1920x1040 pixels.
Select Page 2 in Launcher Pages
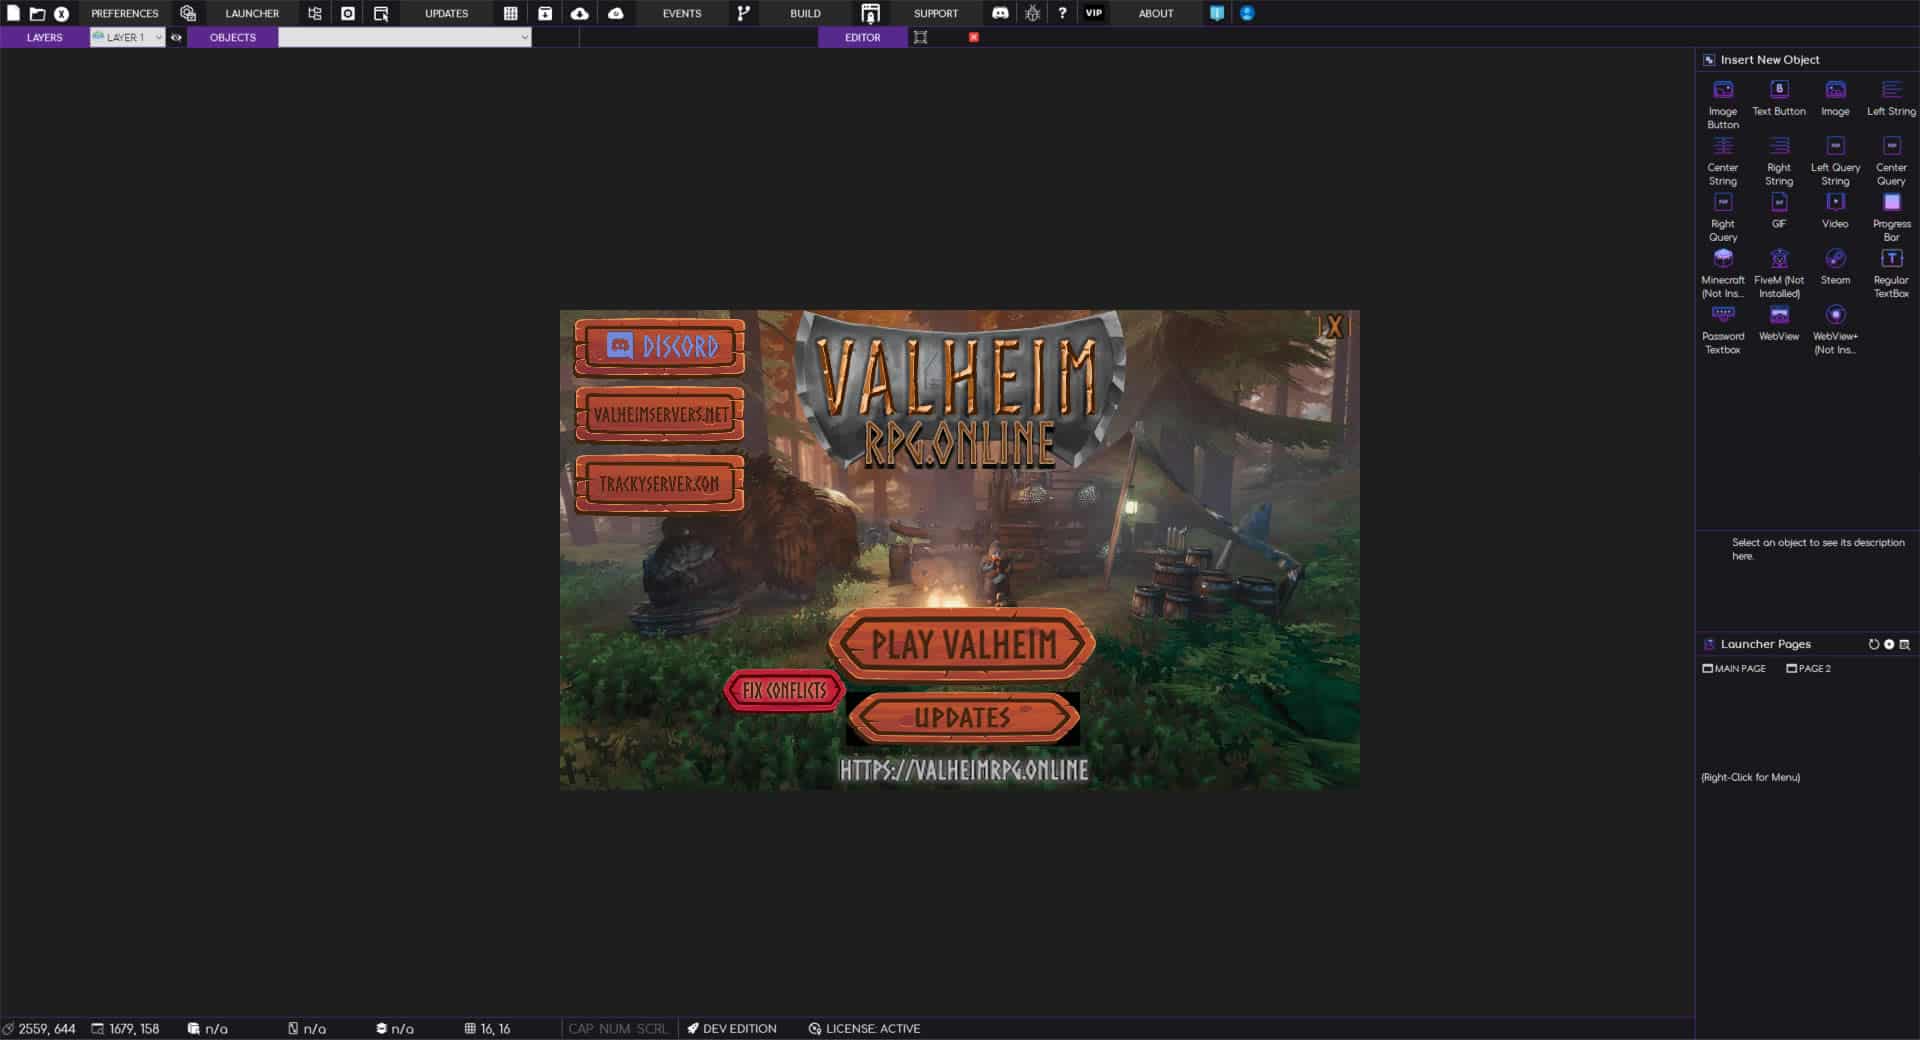click(x=1810, y=668)
